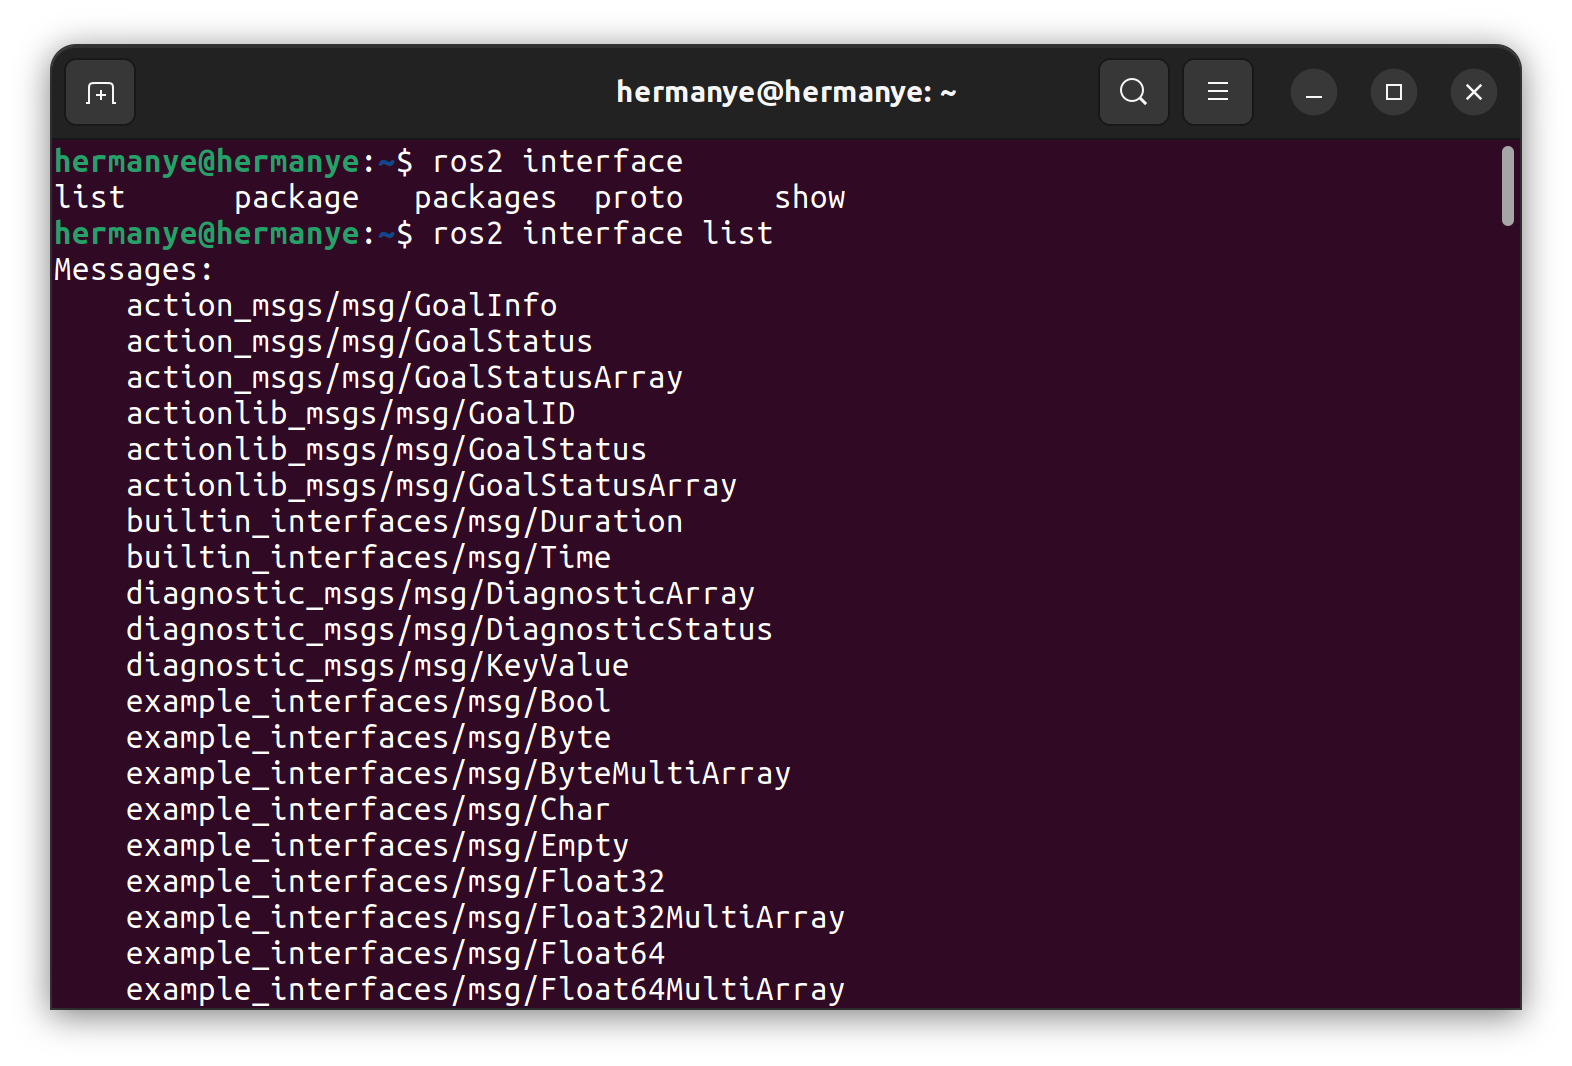Screen dimensions: 1572x1066
Task: Click the 'example_interfaces/msg/Byte' line
Action: [369, 738]
